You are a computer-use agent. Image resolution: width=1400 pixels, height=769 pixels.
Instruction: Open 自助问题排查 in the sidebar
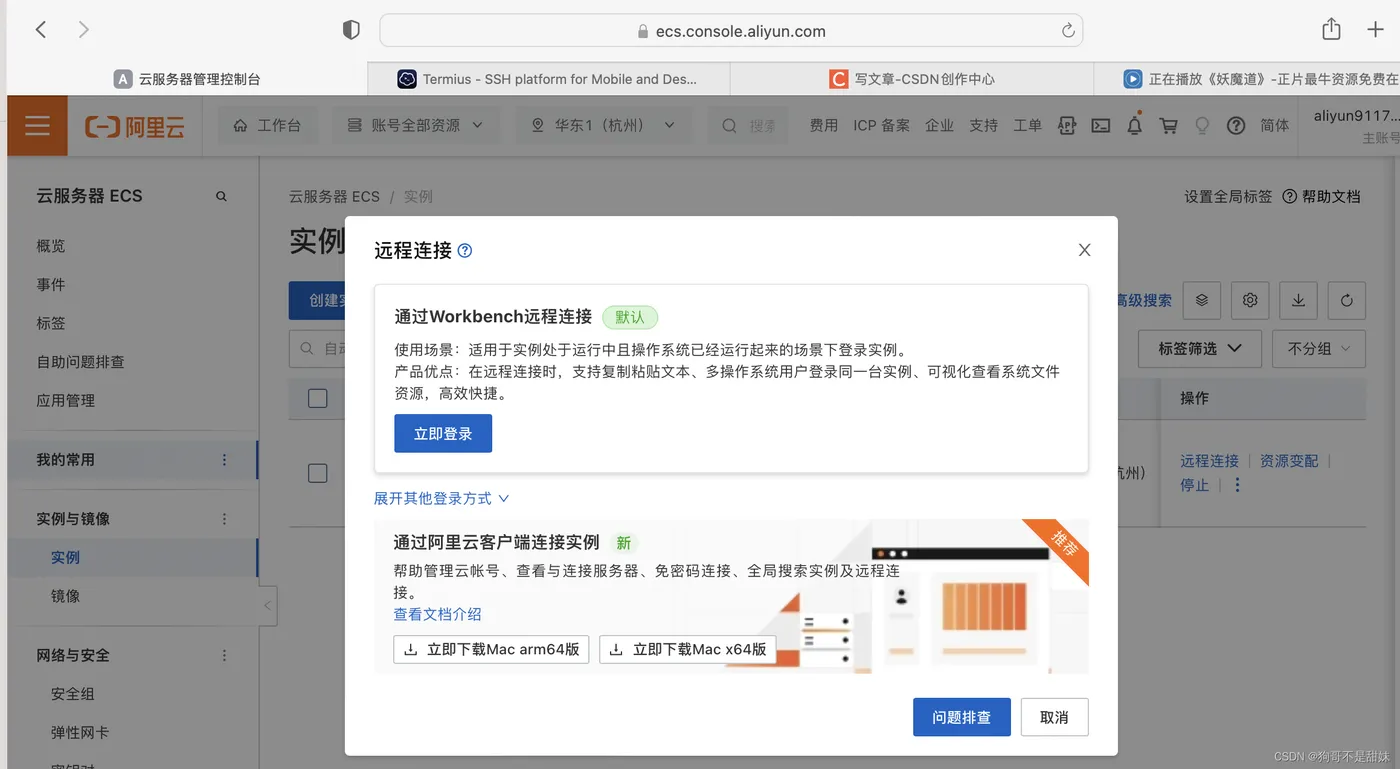(x=80, y=362)
